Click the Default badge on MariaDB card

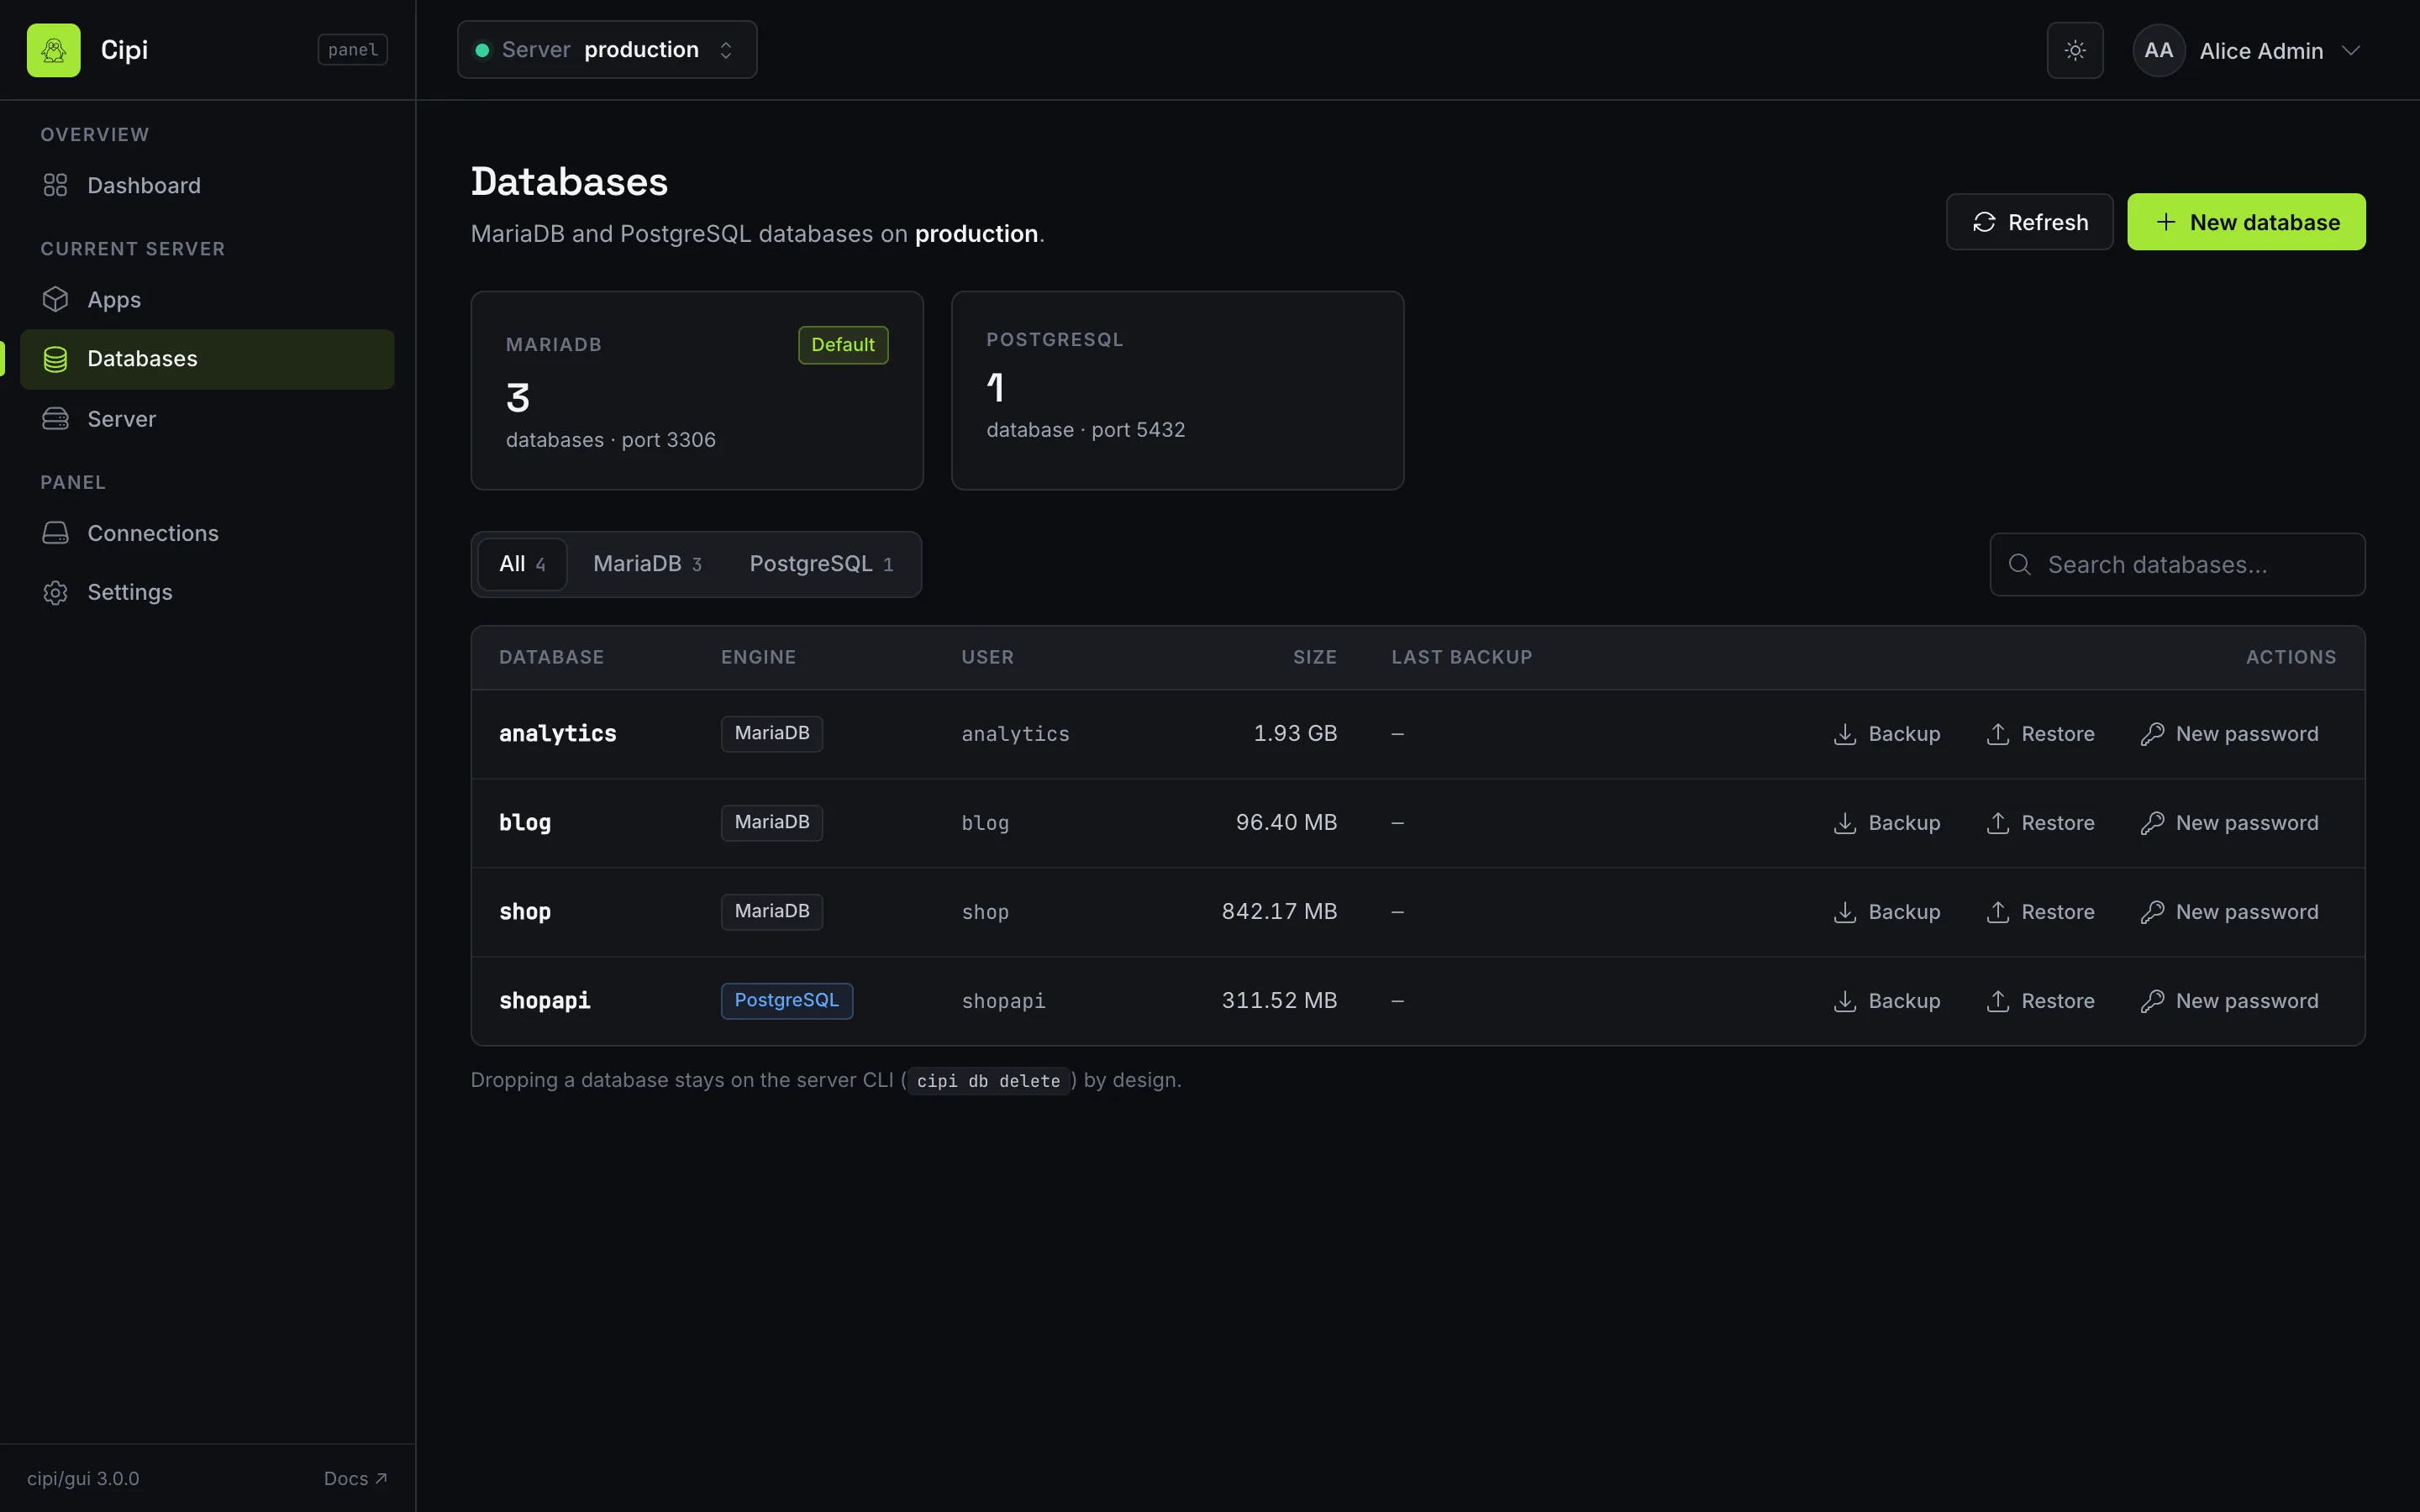(843, 345)
